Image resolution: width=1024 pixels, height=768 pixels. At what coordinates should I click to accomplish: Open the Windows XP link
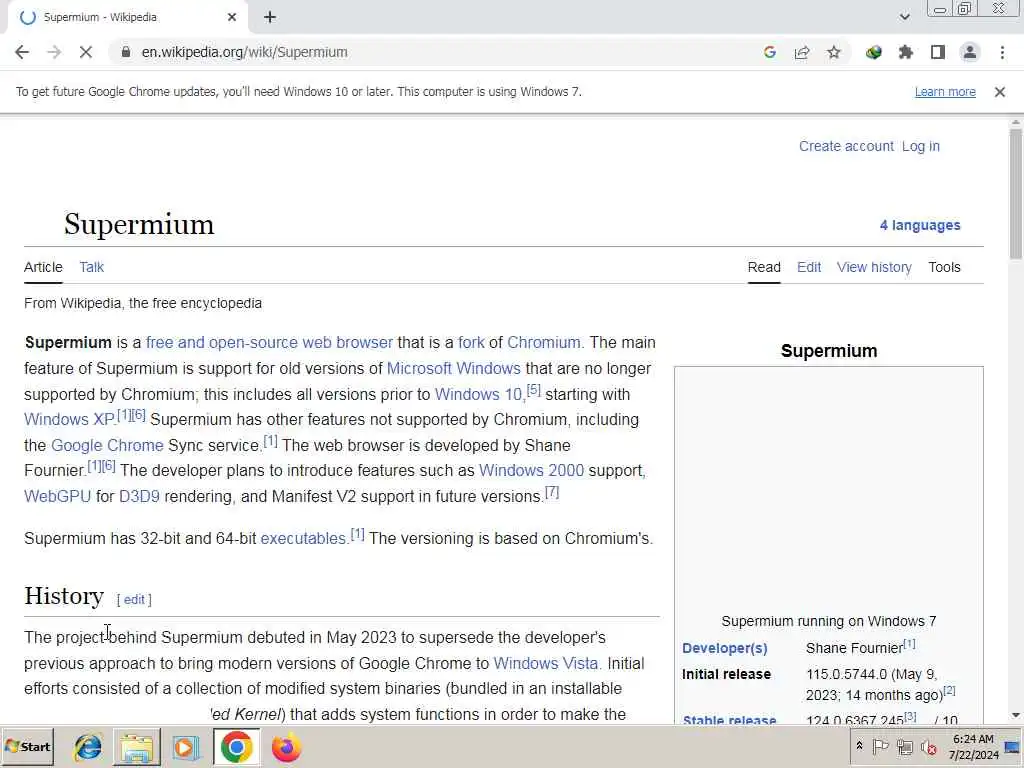[x=69, y=419]
